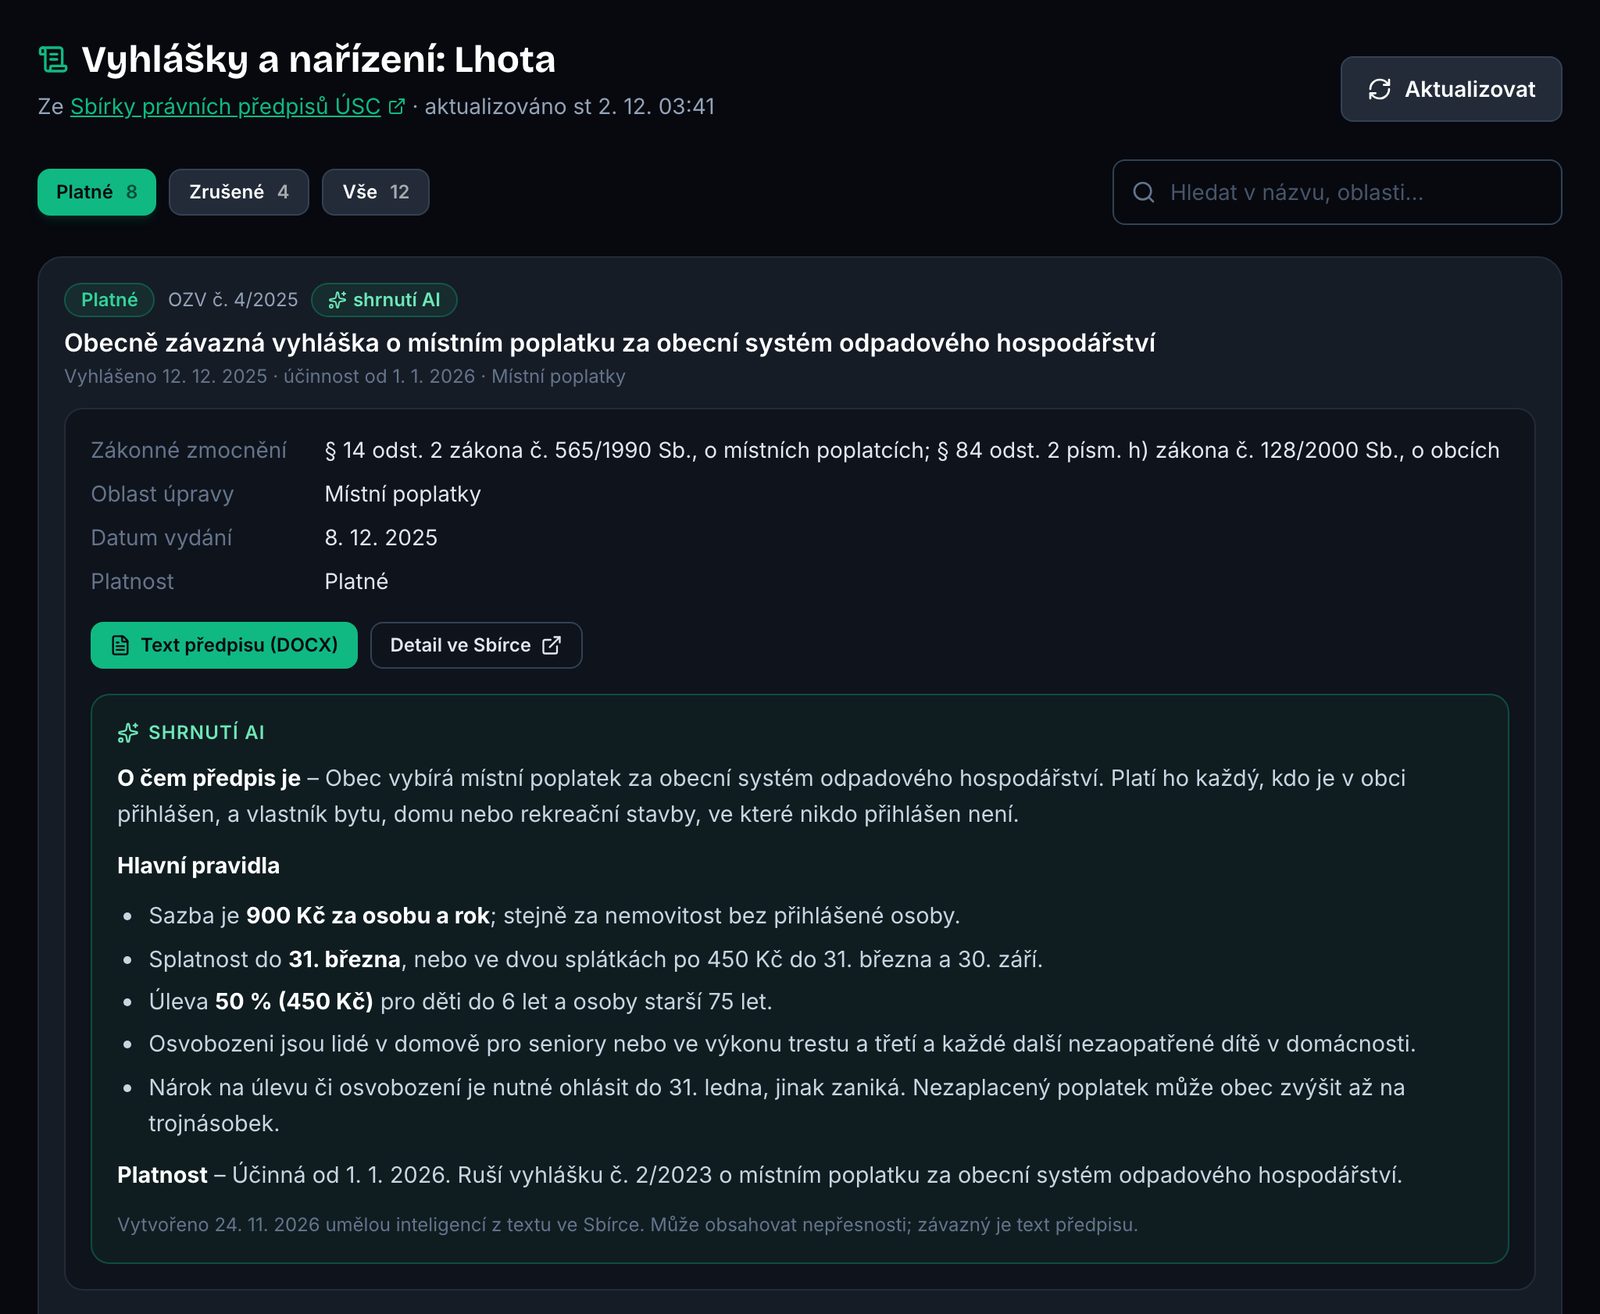Click the Platnost row value Platné
Viewport: 1600px width, 1314px height.
pyautogui.click(x=356, y=582)
